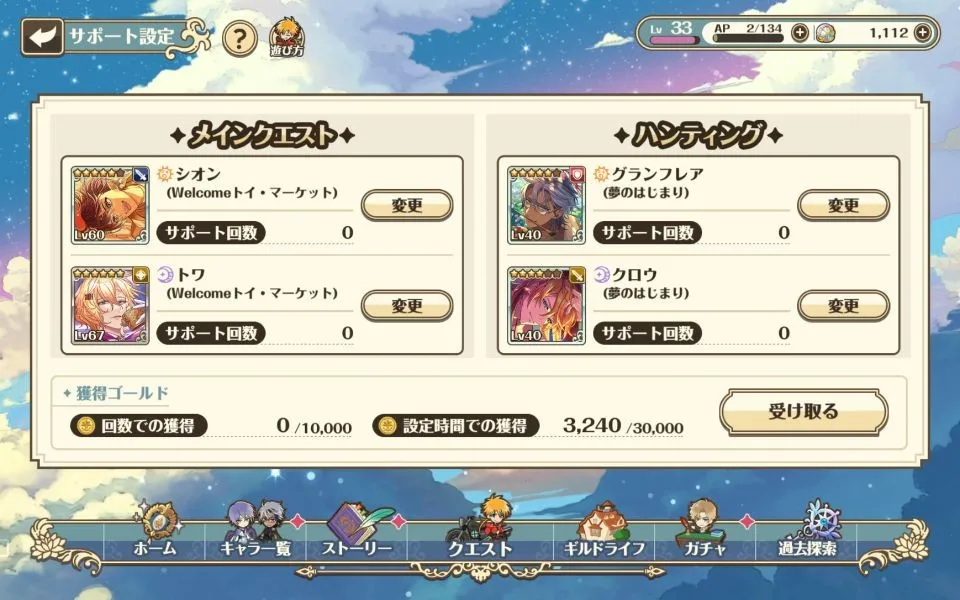Open ギルドライフ house icon
Viewport: 960px width, 600px height.
tap(604, 532)
